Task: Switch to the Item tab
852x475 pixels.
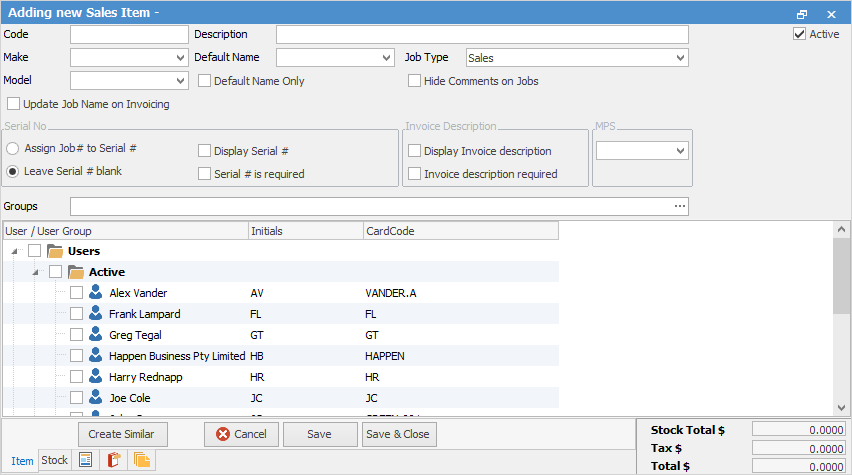Action: [22, 461]
